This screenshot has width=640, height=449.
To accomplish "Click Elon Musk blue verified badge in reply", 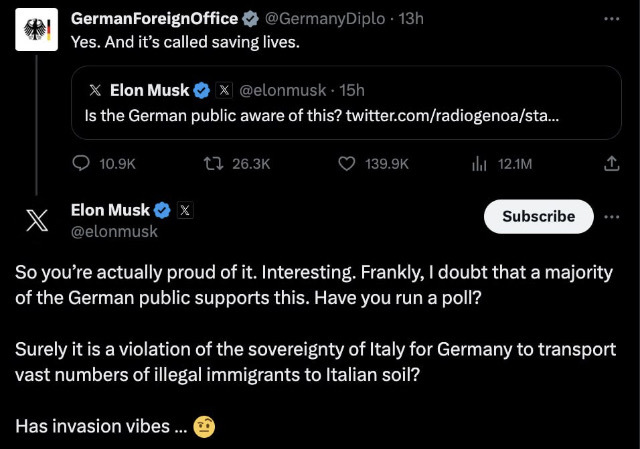I will coord(162,210).
